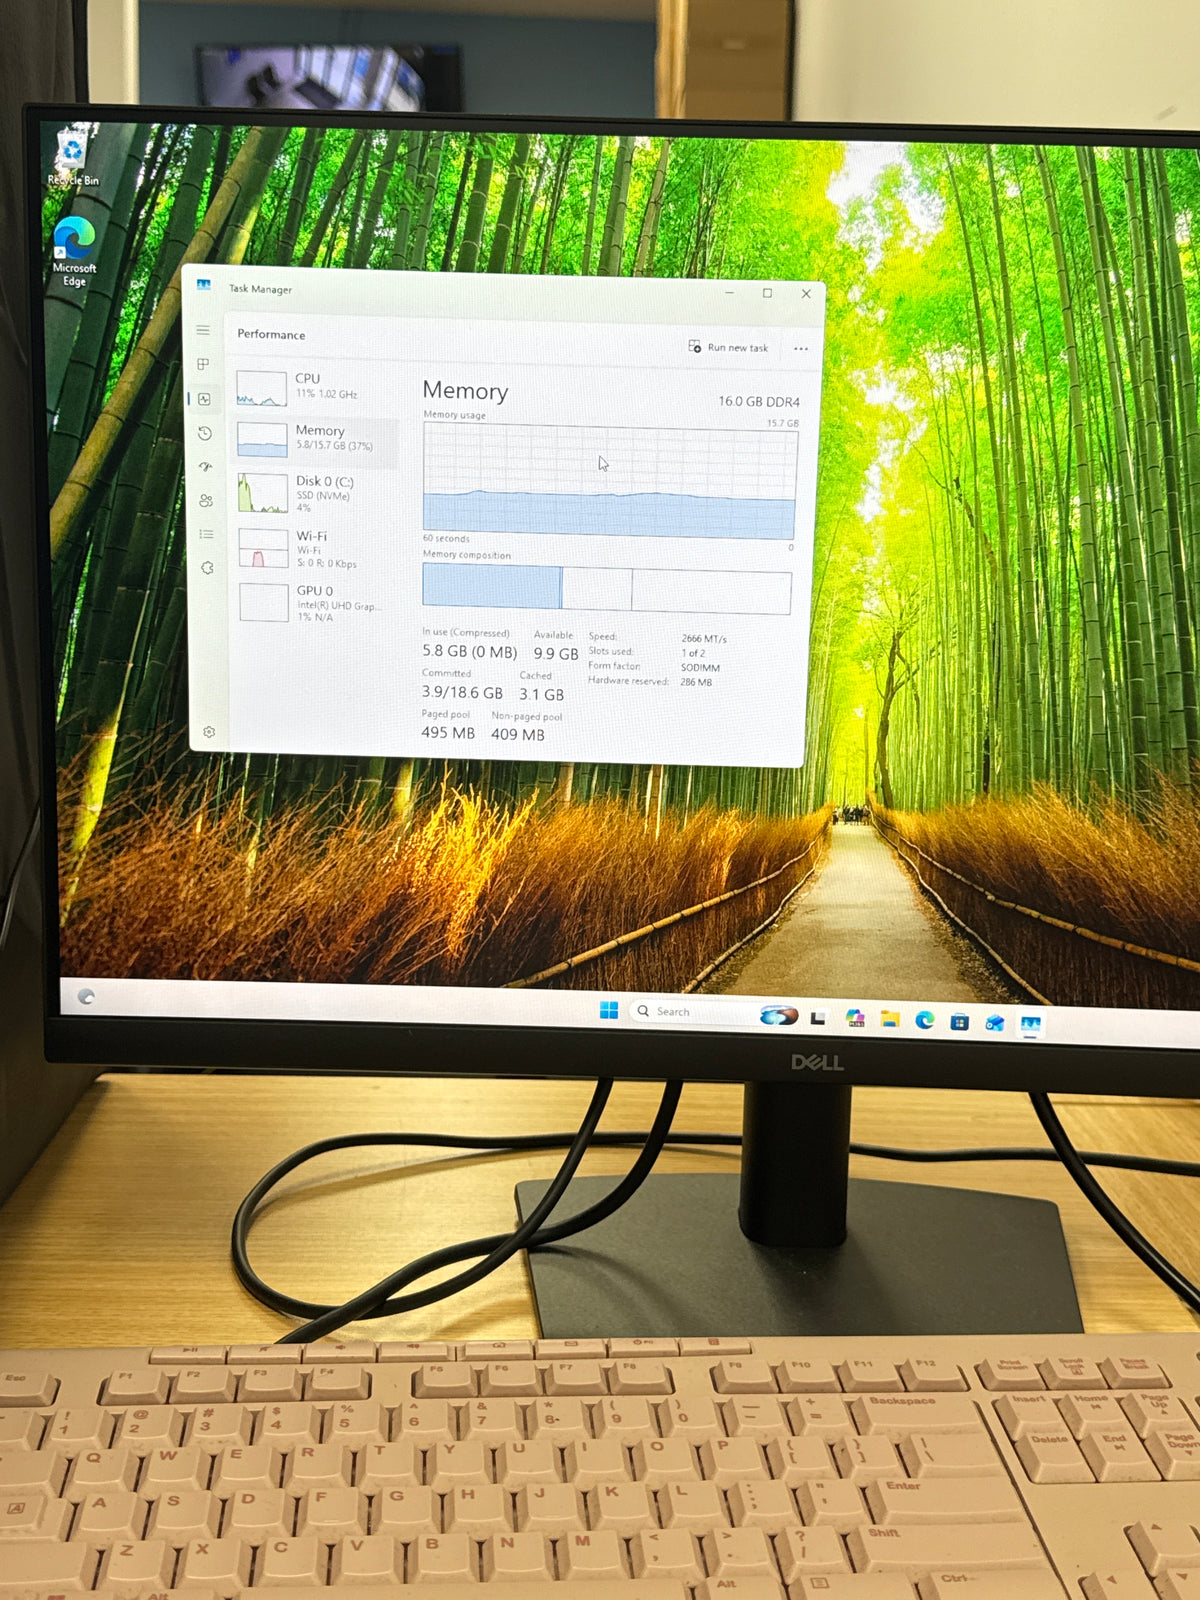Maximize the Task Manager window

(x=767, y=293)
